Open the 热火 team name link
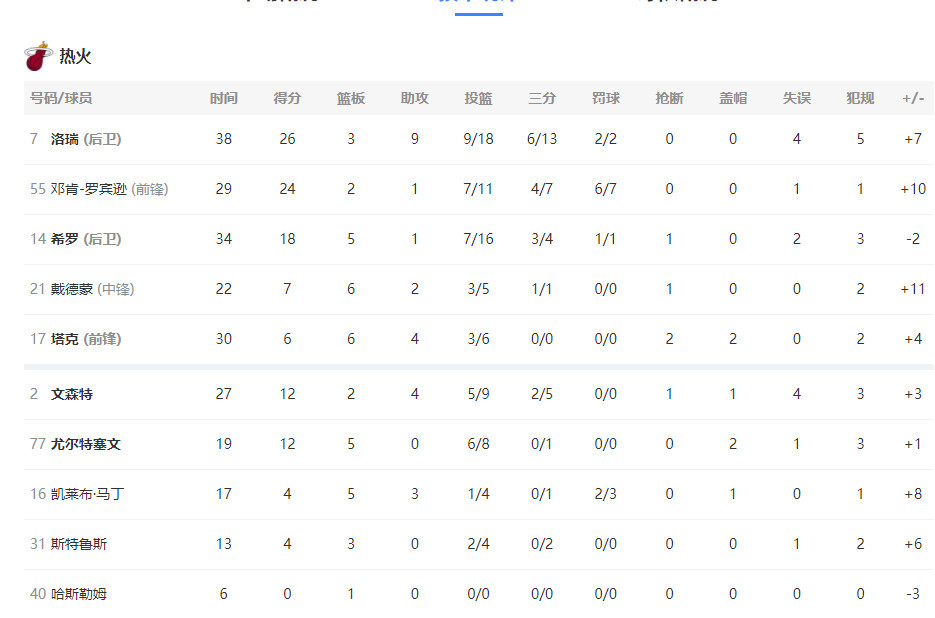The width and height of the screenshot is (935, 618). point(75,57)
